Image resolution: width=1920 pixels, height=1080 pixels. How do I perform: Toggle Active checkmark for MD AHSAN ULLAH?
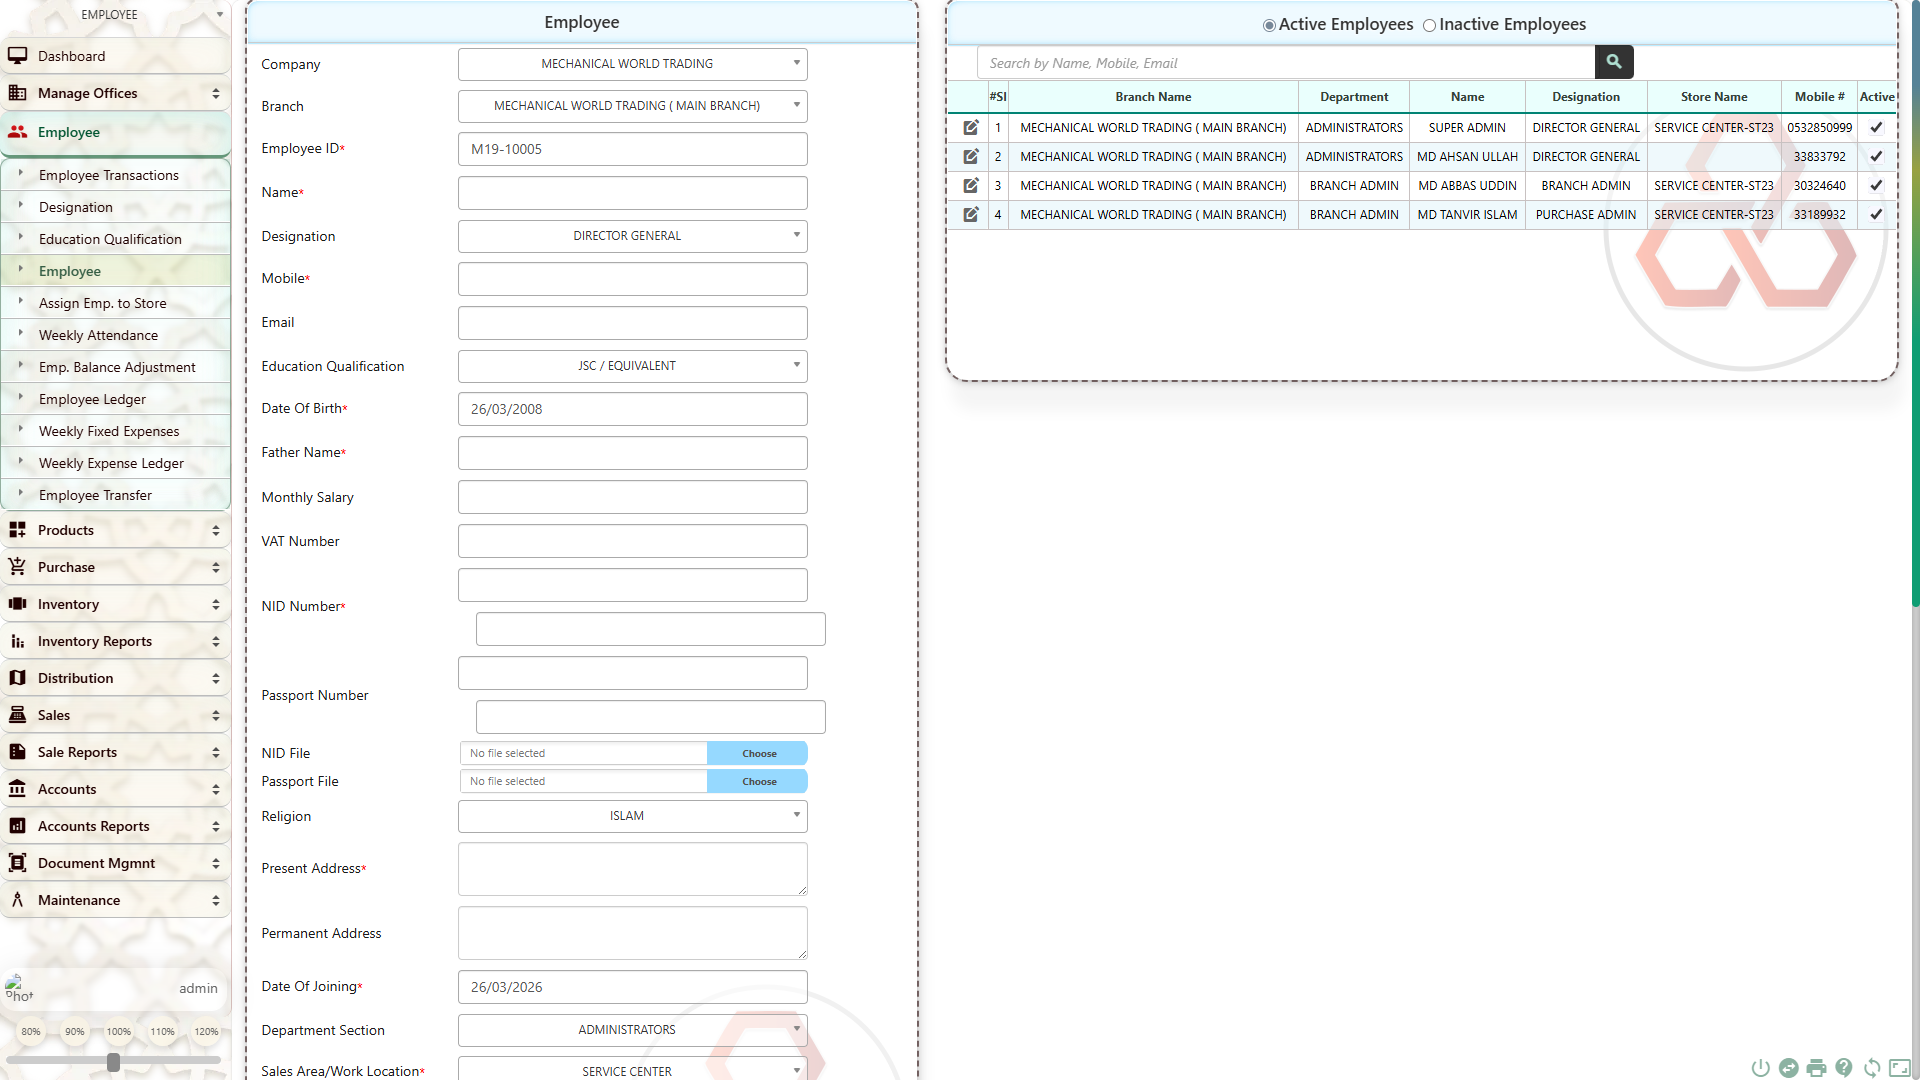pyautogui.click(x=1876, y=157)
